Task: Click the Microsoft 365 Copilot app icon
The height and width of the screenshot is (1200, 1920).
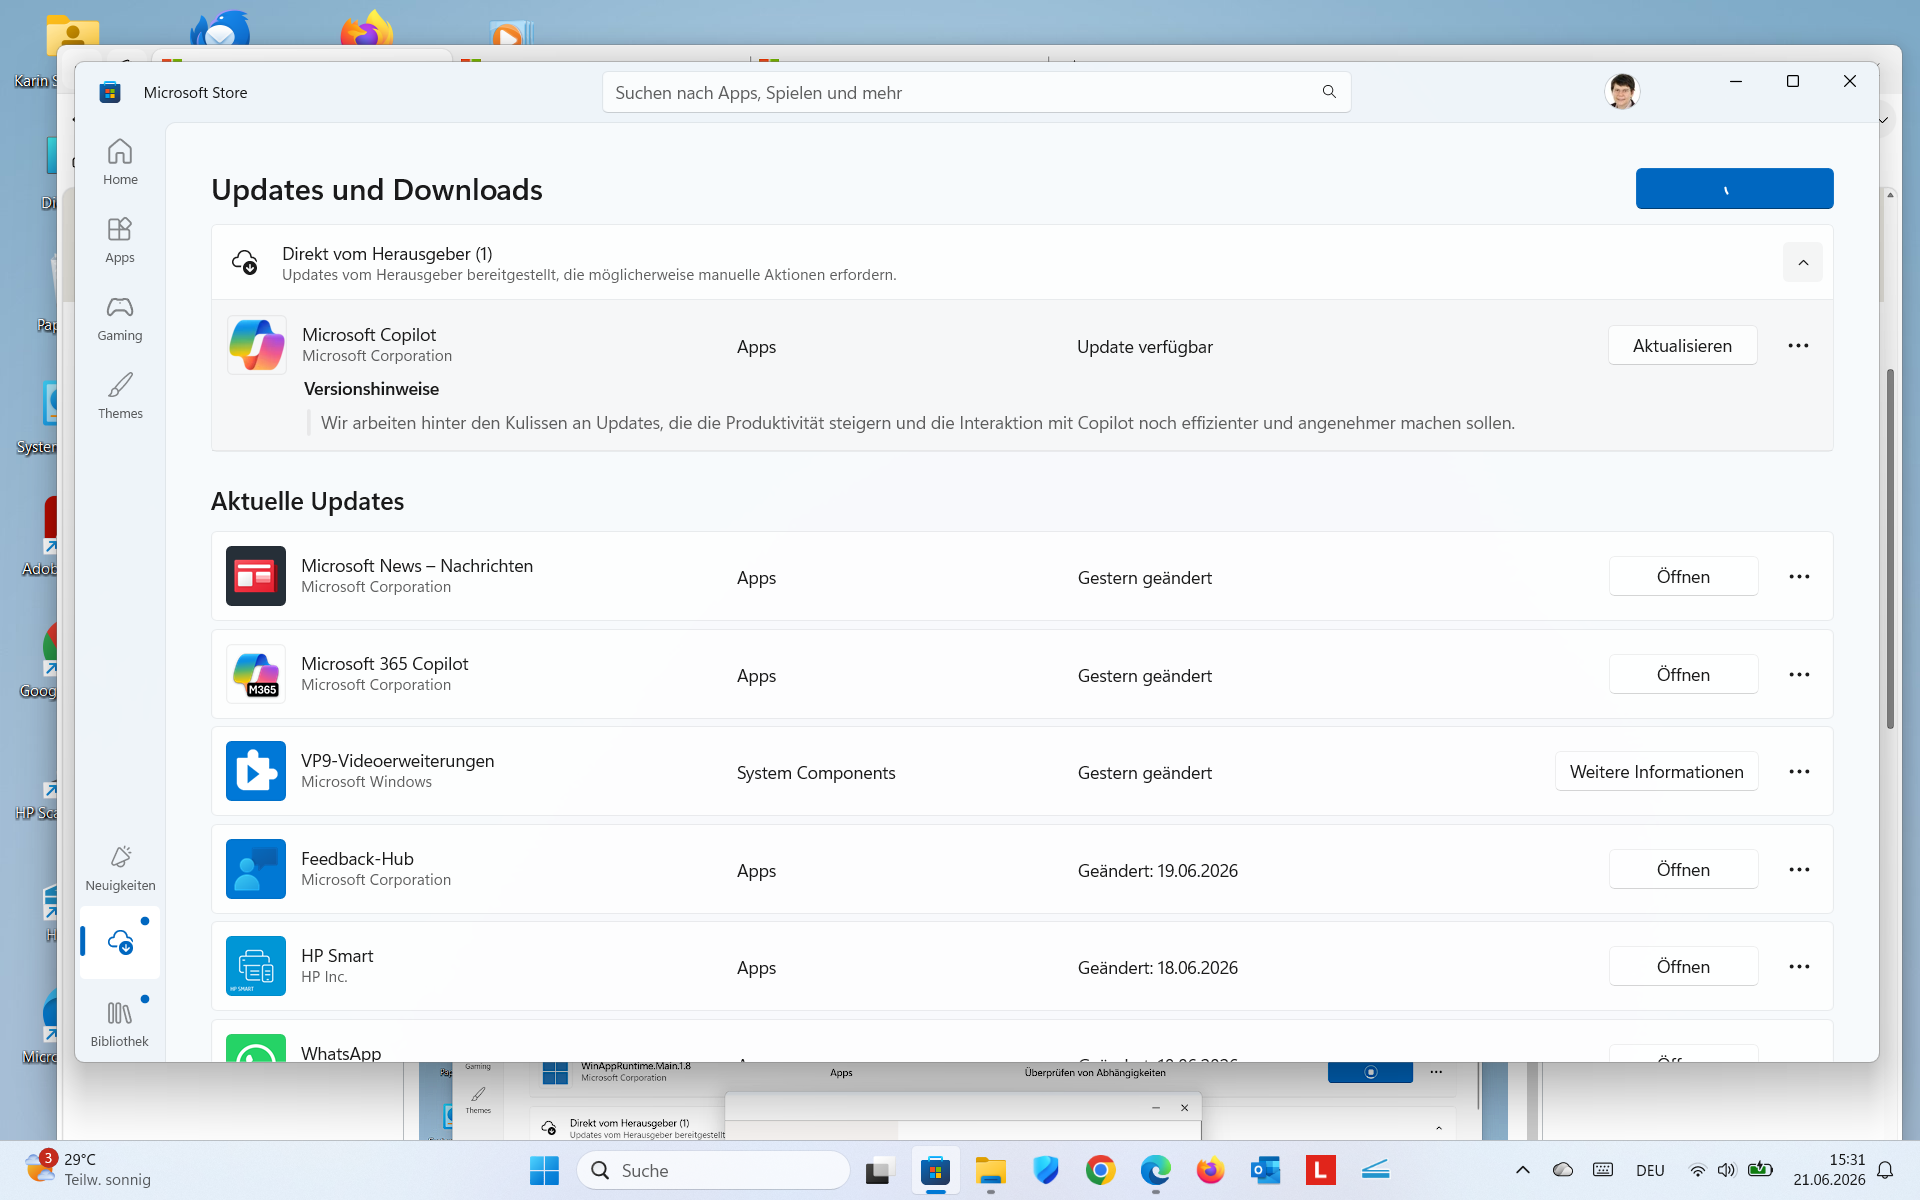Action: (255, 674)
